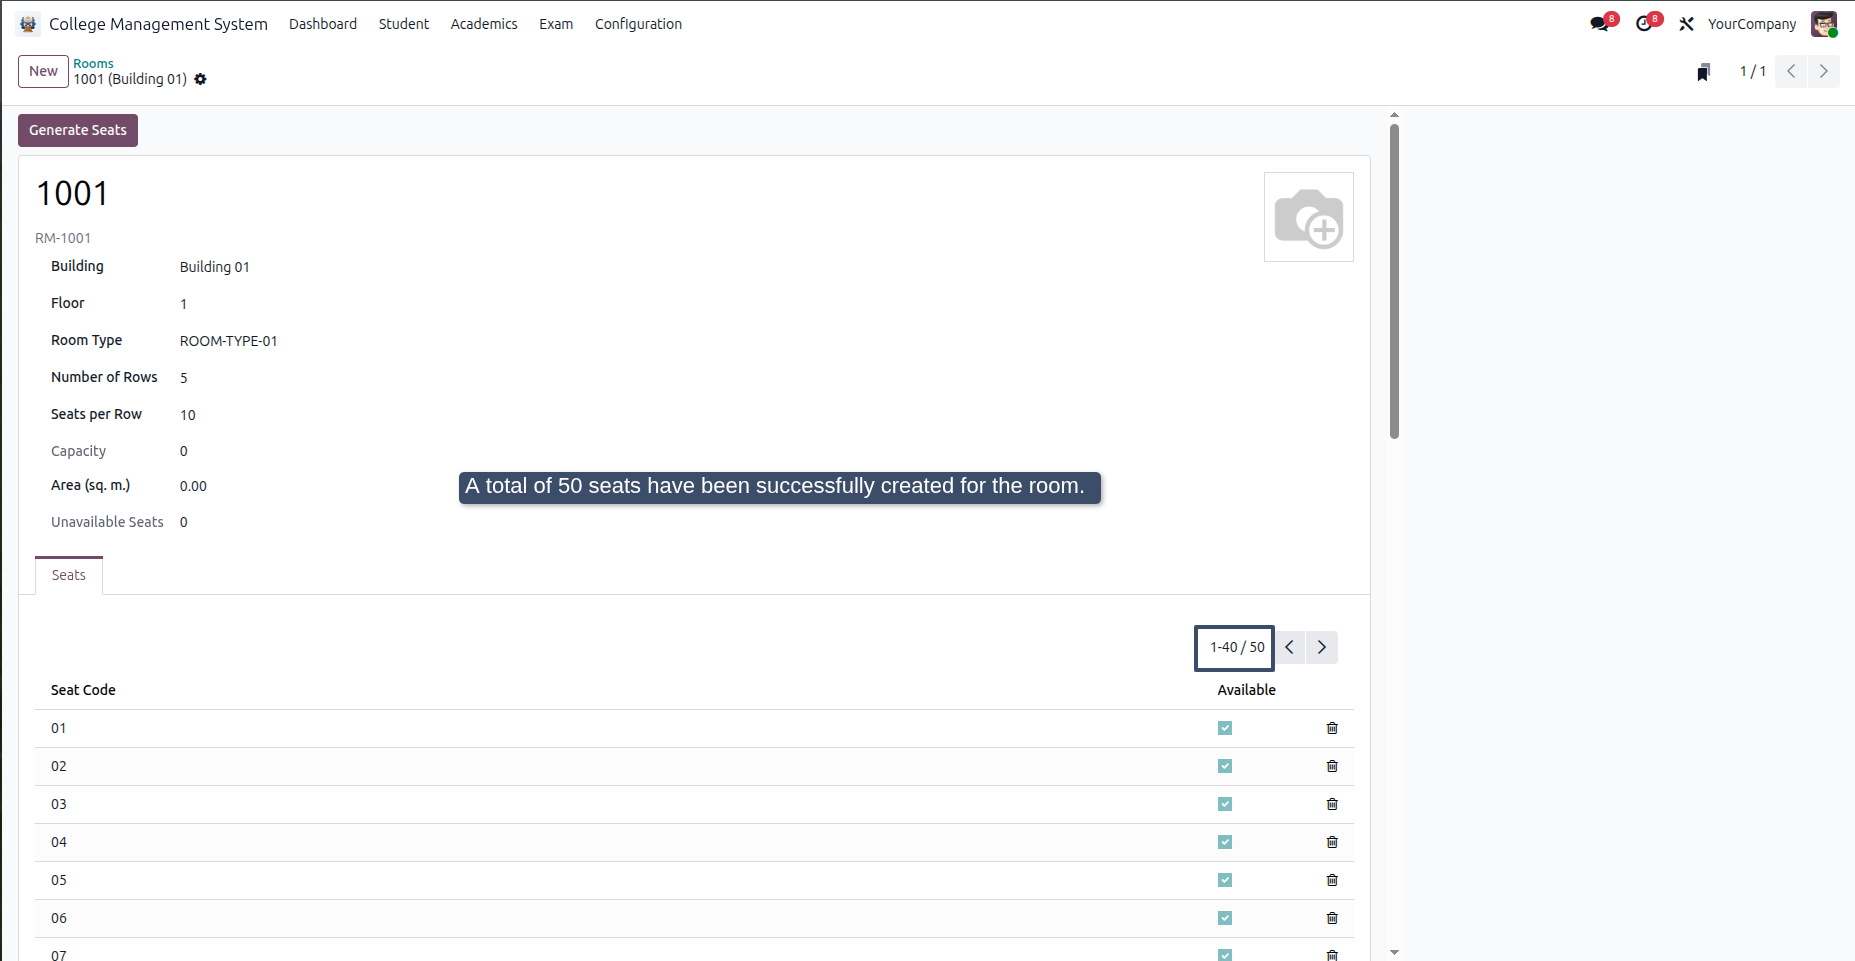Toggle Available checkbox for seat 05
Screen dimensions: 1855x961
[x=1225, y=880]
